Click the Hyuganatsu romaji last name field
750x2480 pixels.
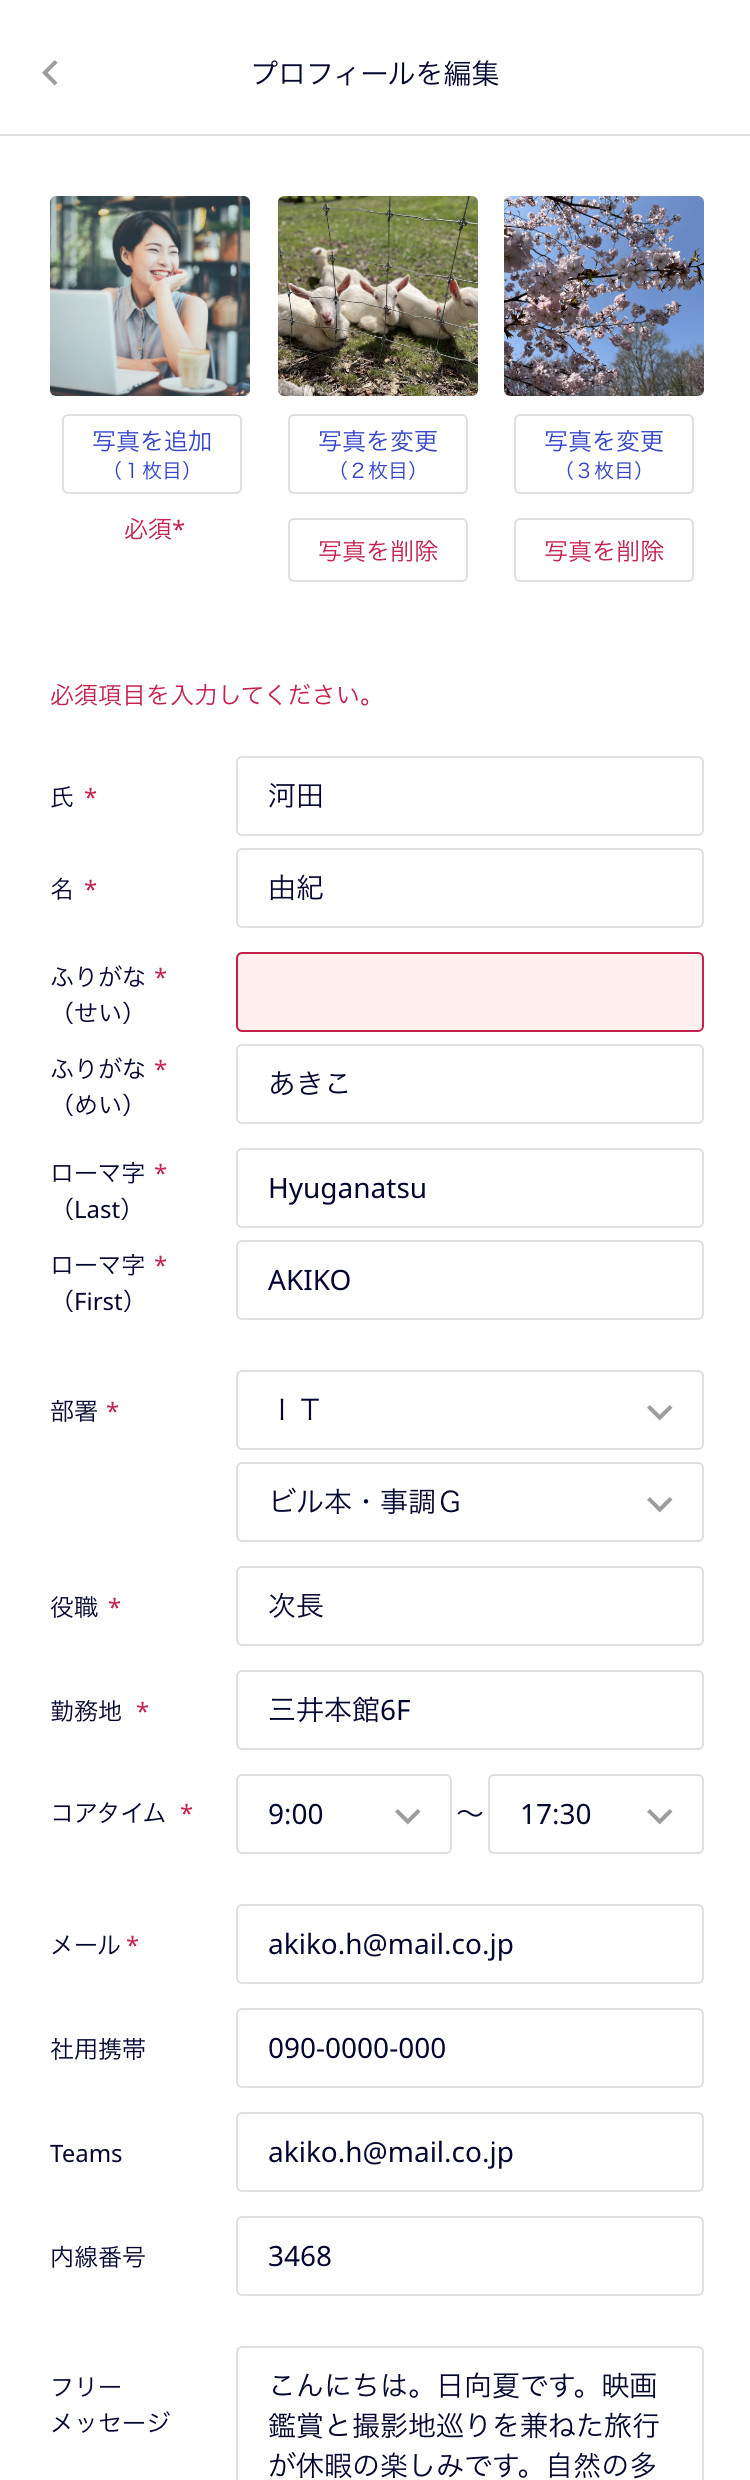[x=469, y=1188]
